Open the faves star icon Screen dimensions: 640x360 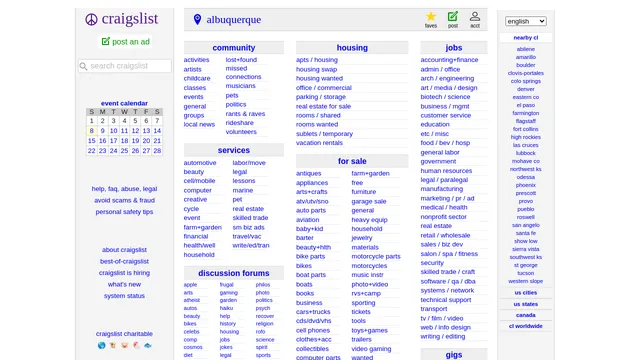click(x=431, y=17)
